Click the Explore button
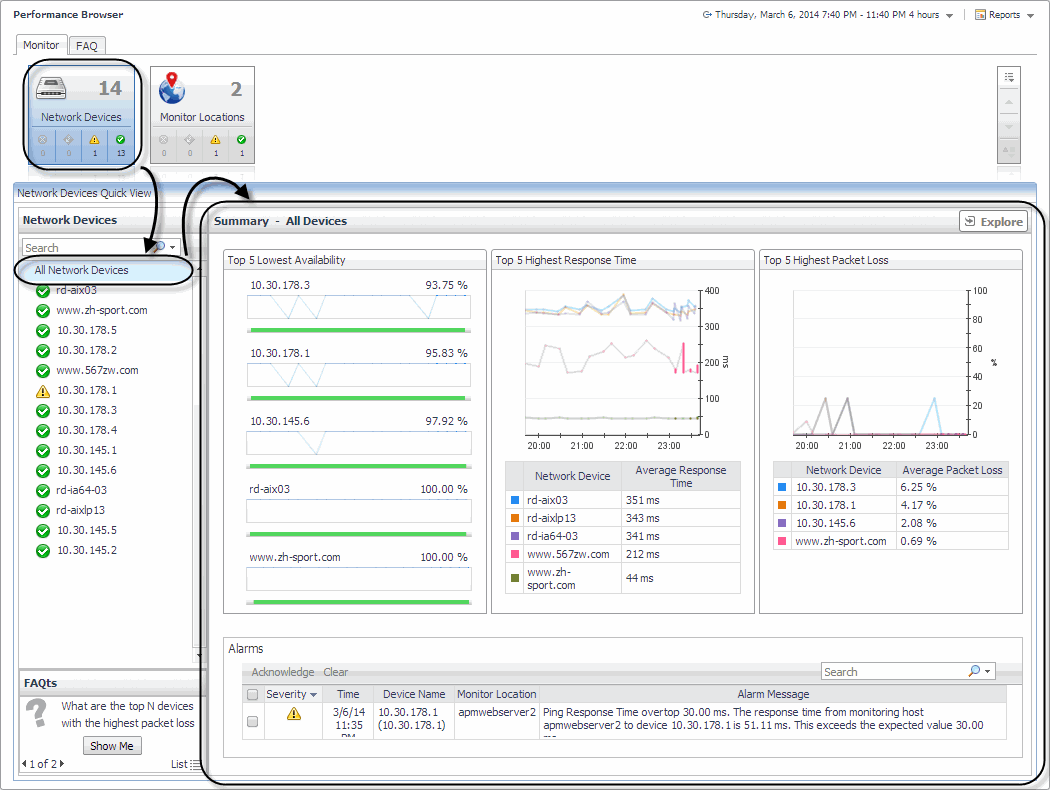The width and height of the screenshot is (1050, 790). pyautogui.click(x=992, y=222)
